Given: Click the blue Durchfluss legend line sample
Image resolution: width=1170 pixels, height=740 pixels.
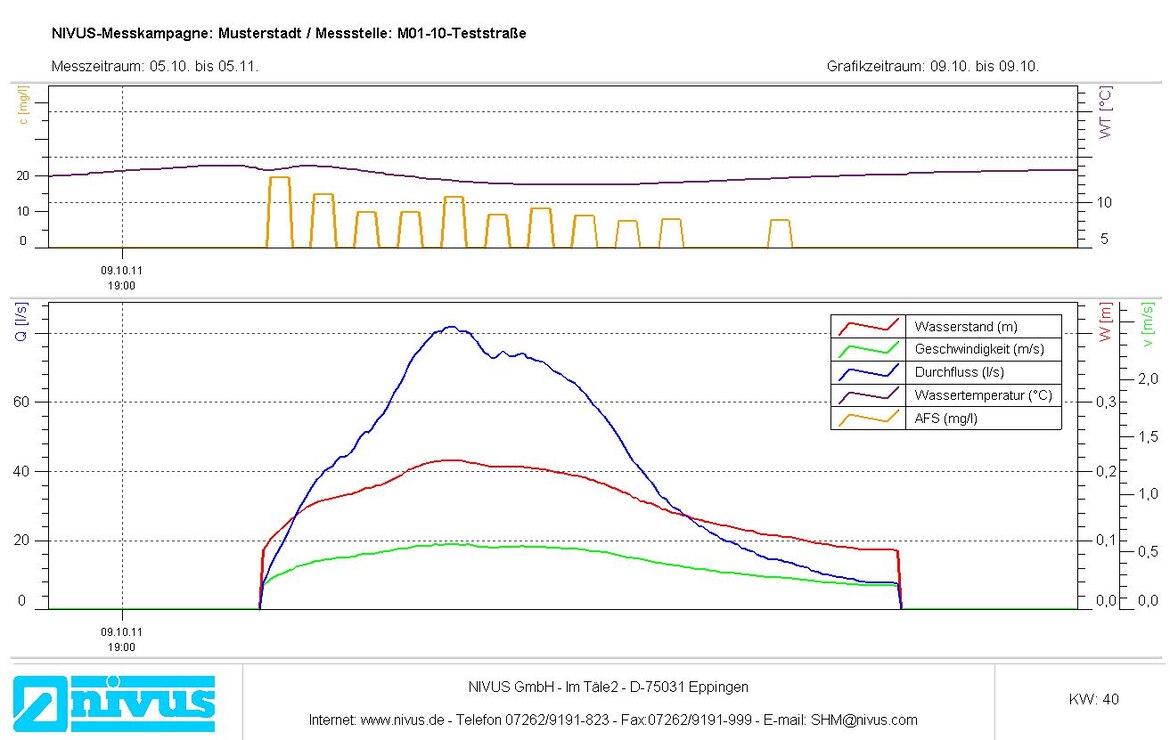Looking at the screenshot, I should click(x=868, y=372).
